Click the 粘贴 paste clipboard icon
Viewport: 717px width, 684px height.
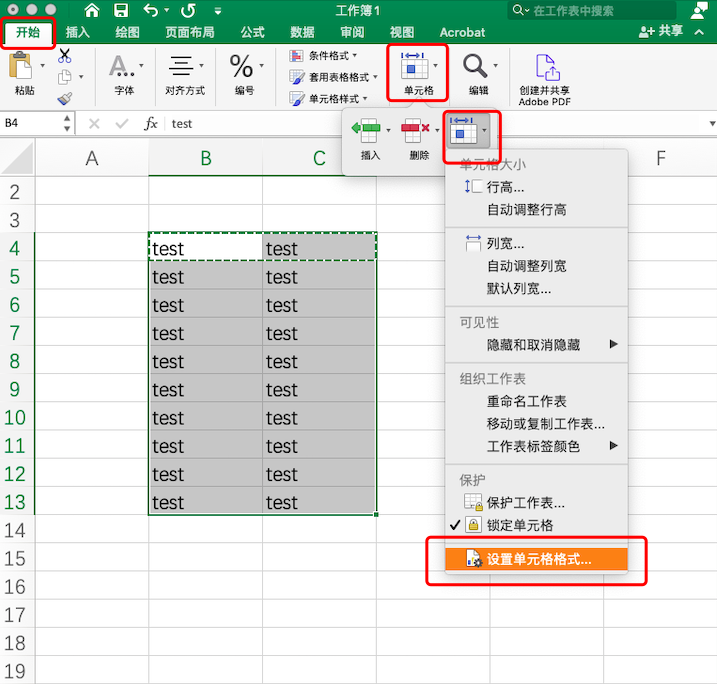point(20,65)
